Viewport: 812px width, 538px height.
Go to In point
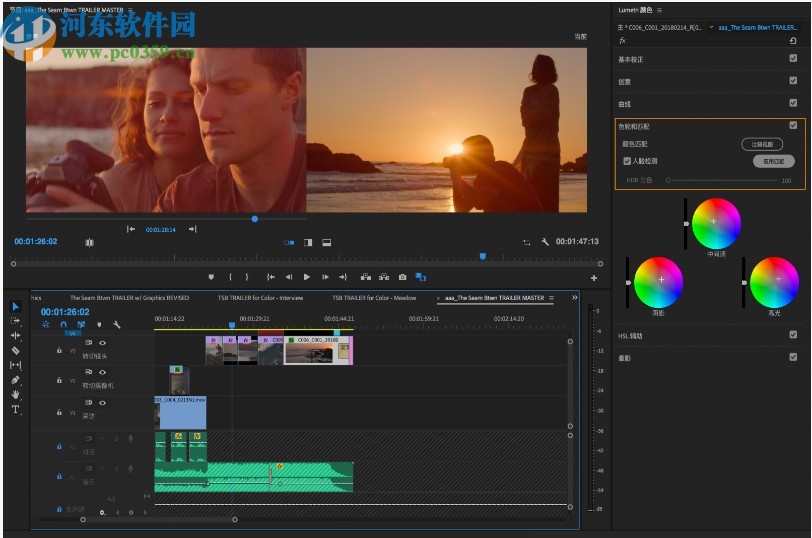tap(270, 277)
